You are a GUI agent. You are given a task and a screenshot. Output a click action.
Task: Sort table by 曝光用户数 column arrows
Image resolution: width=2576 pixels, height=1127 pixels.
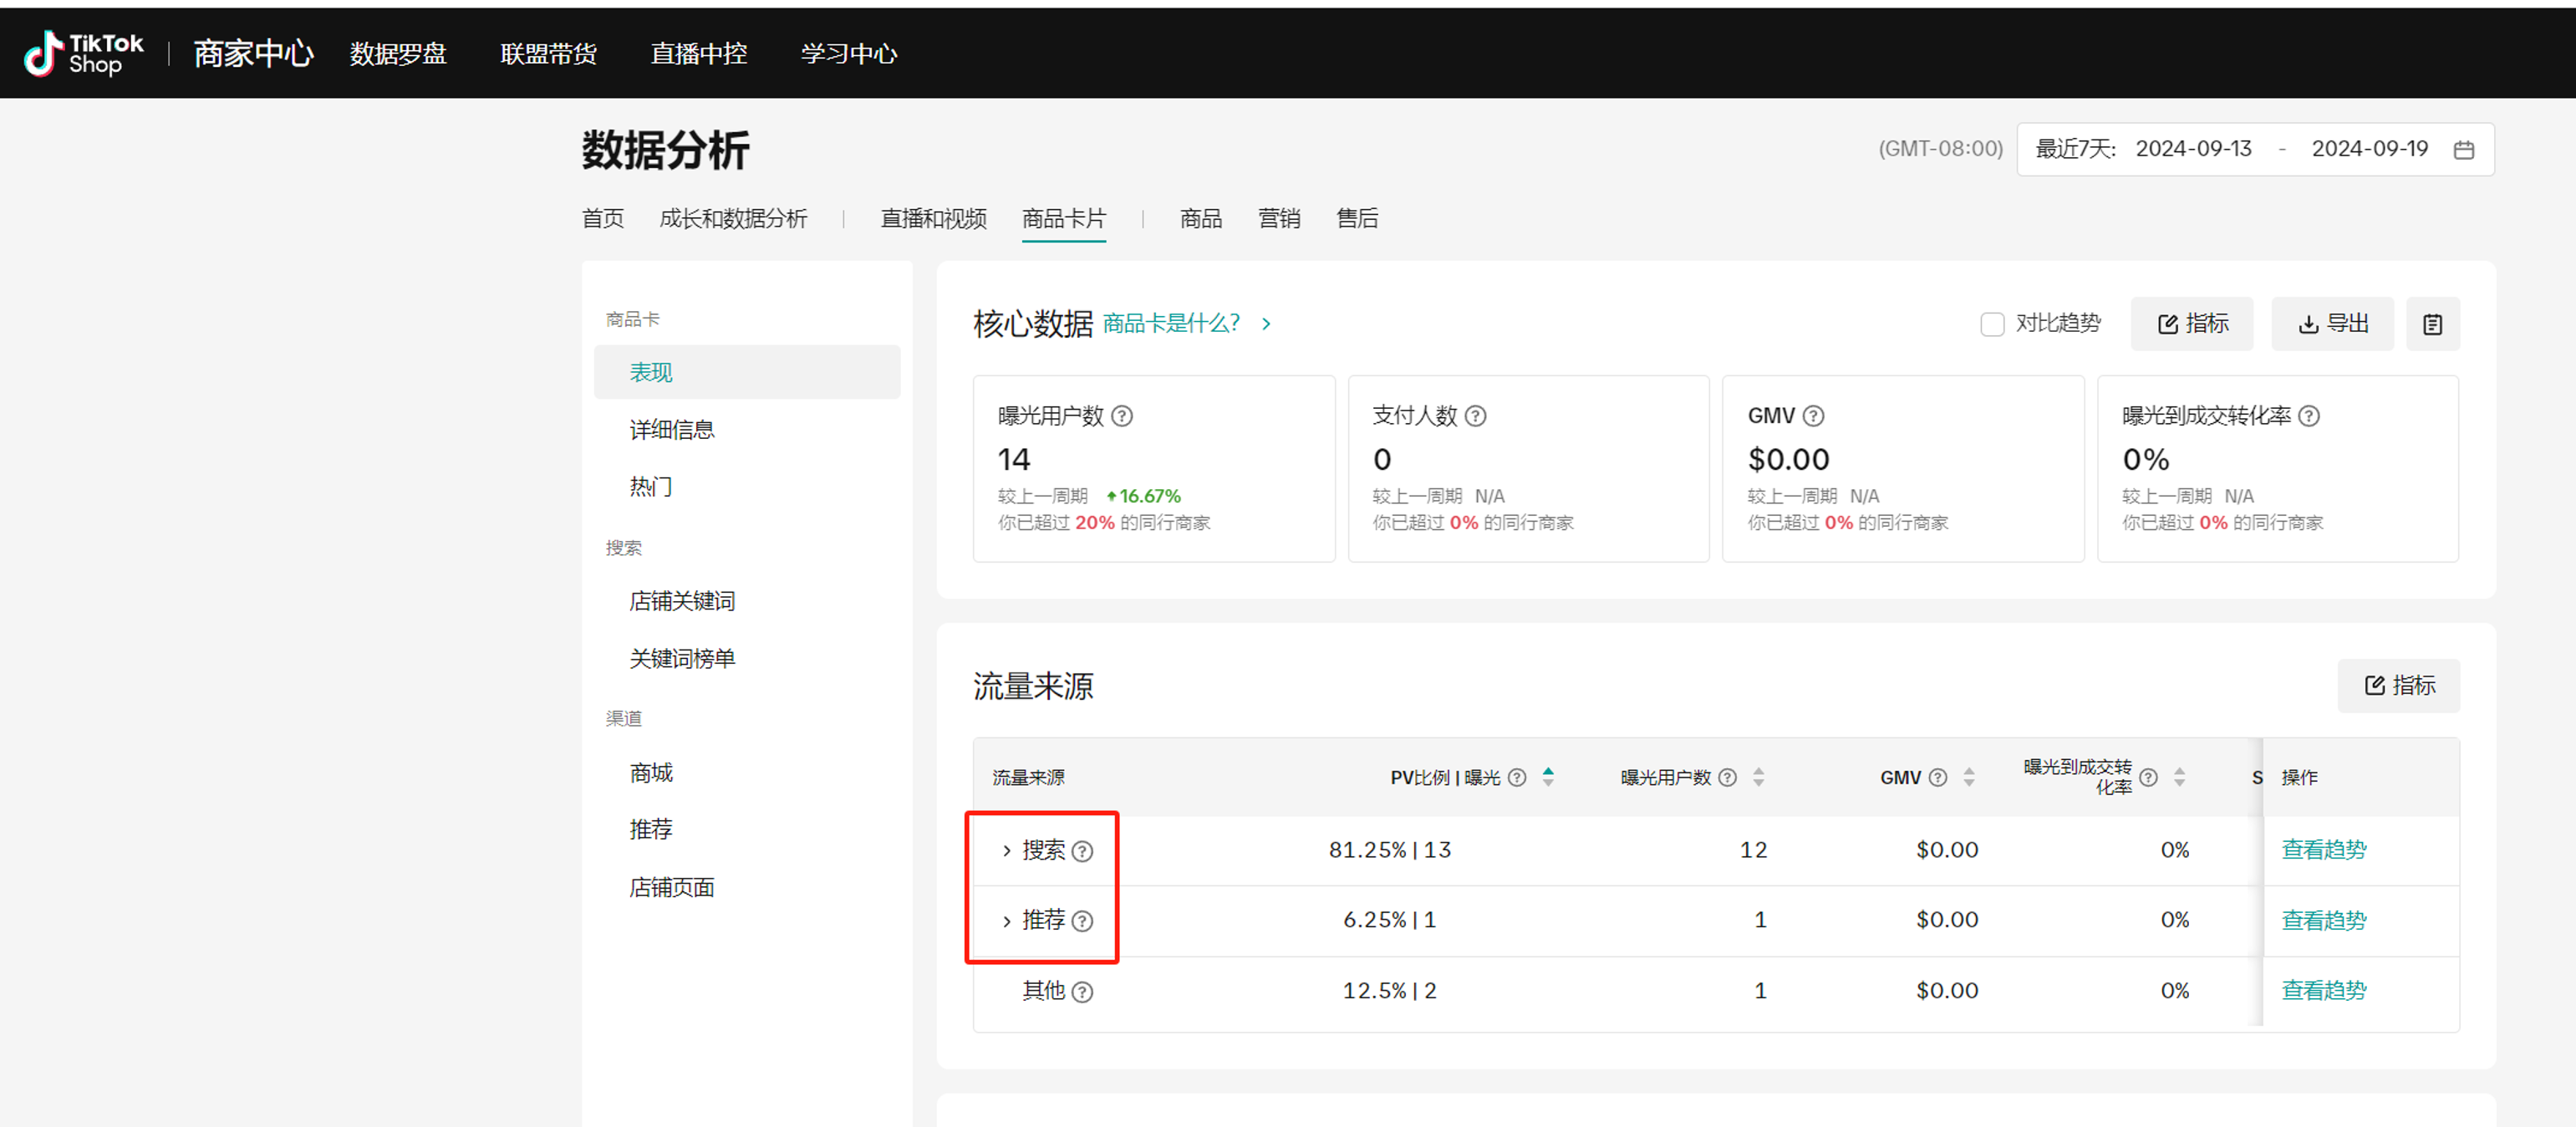(1758, 777)
